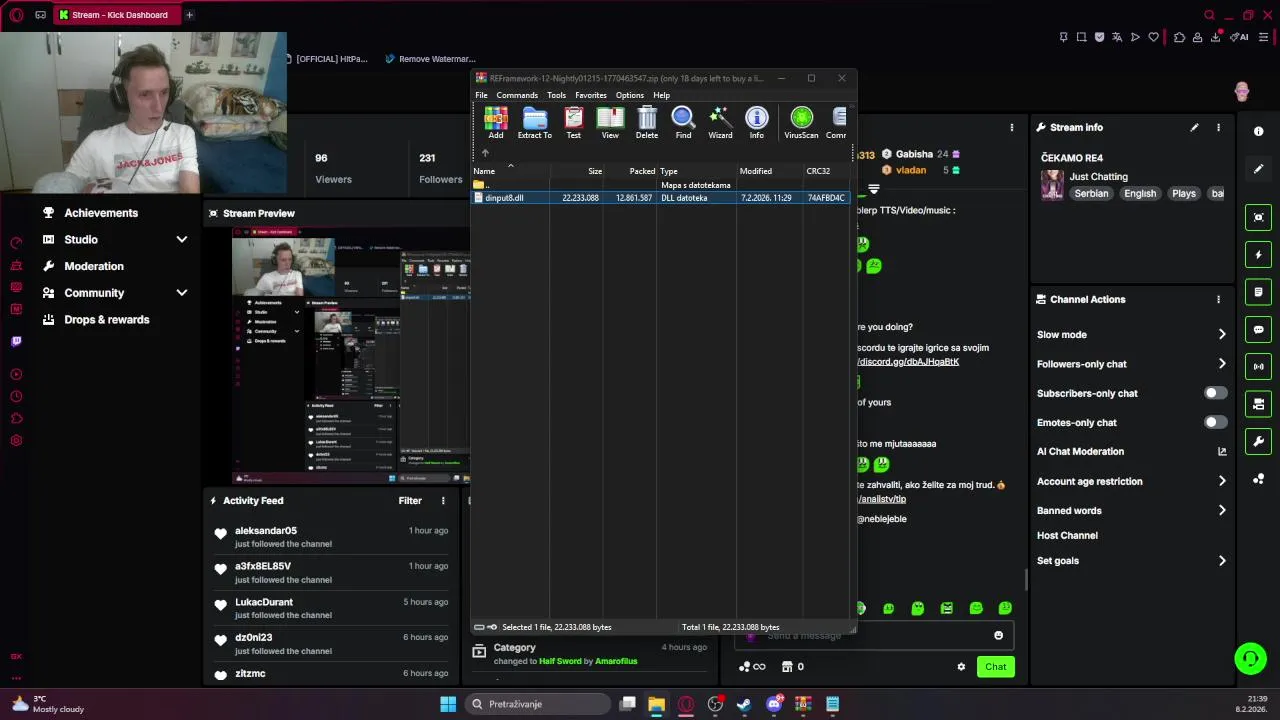Select the parent folder '..' row
This screenshot has height=720, width=1280.
661,185
